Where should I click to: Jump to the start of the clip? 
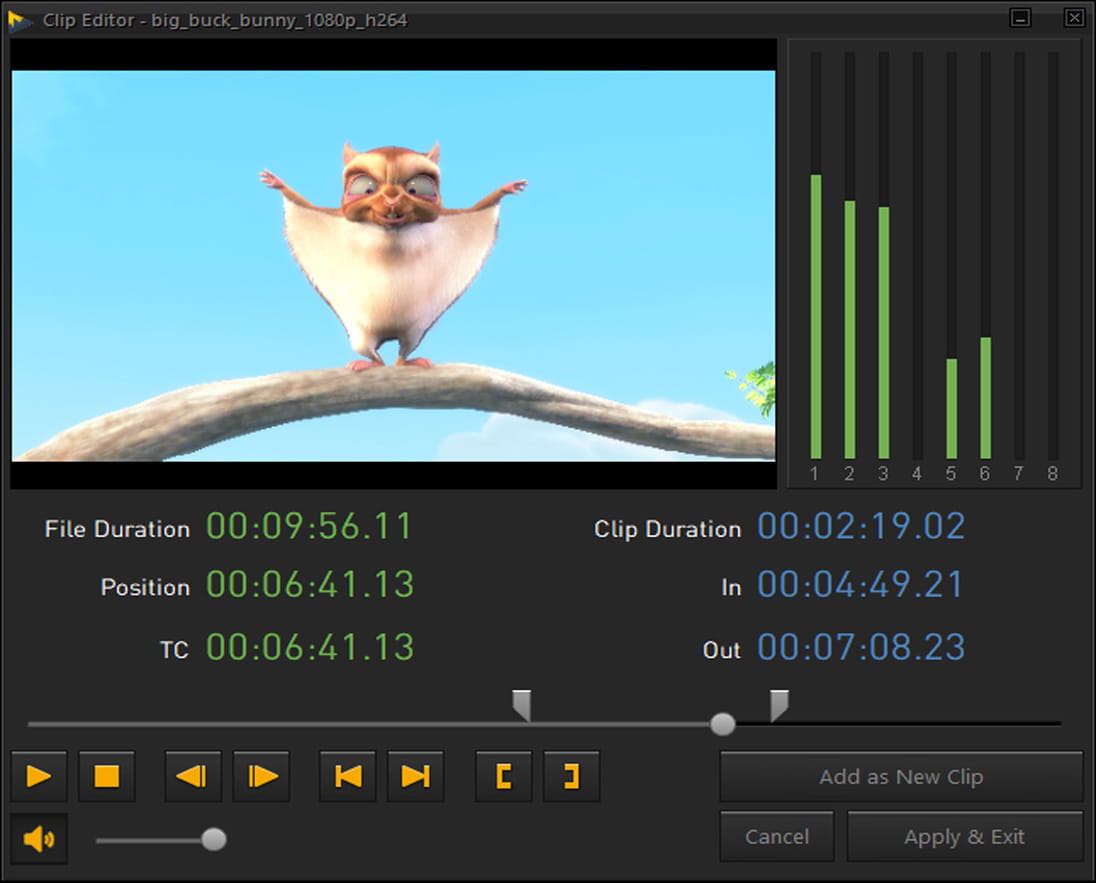(348, 776)
